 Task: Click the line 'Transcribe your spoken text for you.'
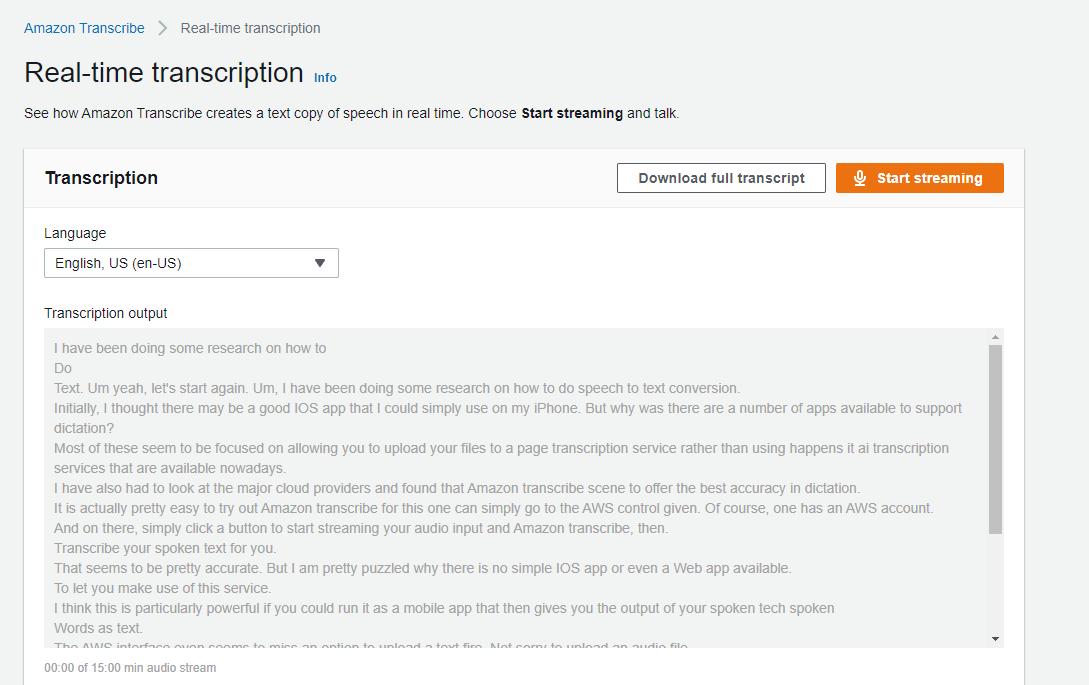coord(165,548)
